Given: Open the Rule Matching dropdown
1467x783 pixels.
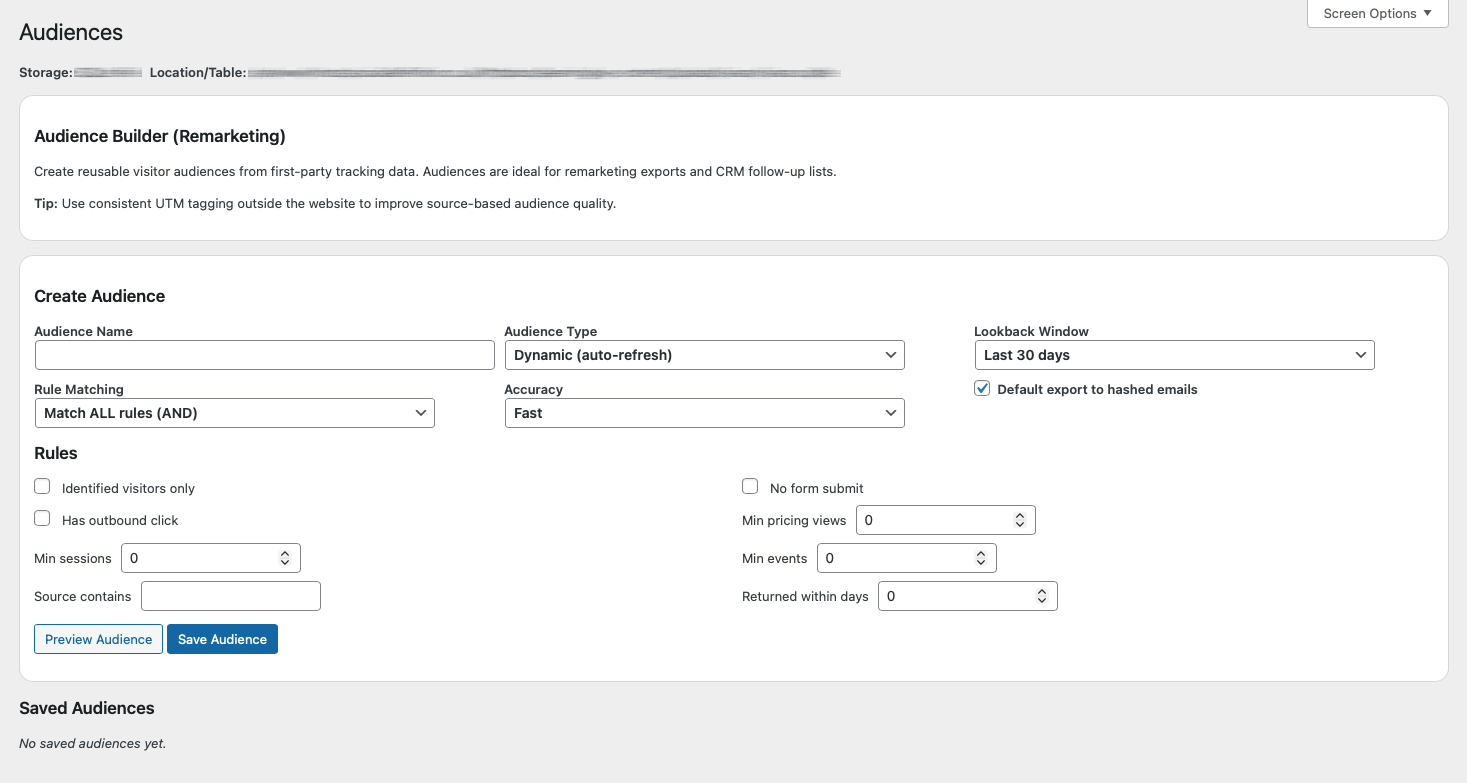Looking at the screenshot, I should pos(234,413).
